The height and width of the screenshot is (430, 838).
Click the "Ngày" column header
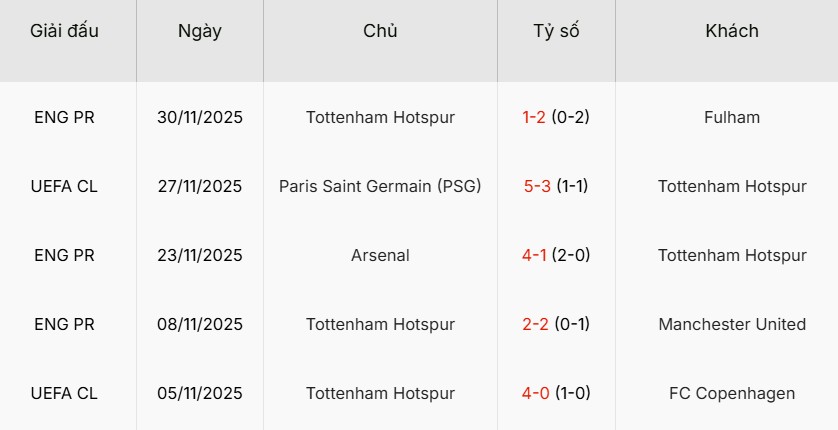point(200,31)
